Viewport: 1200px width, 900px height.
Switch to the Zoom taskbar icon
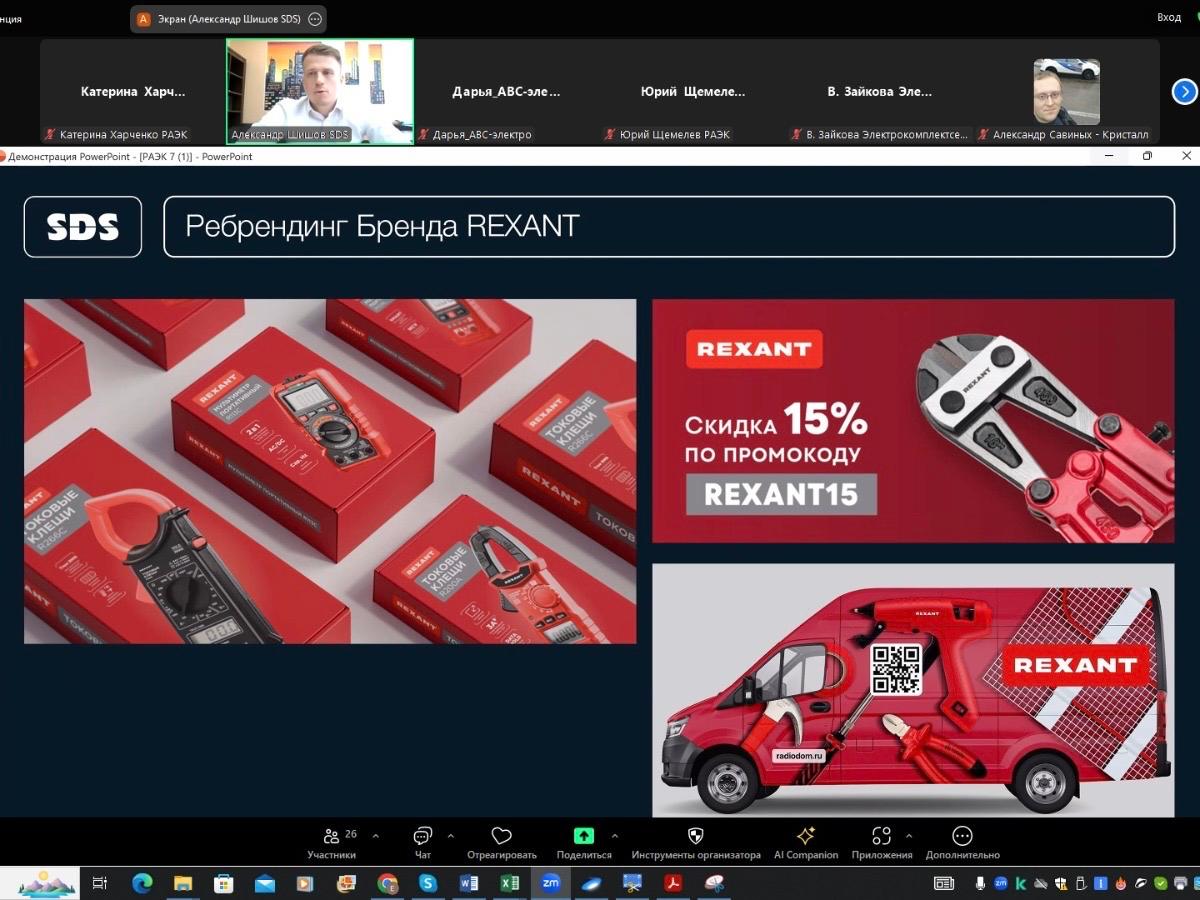550,883
